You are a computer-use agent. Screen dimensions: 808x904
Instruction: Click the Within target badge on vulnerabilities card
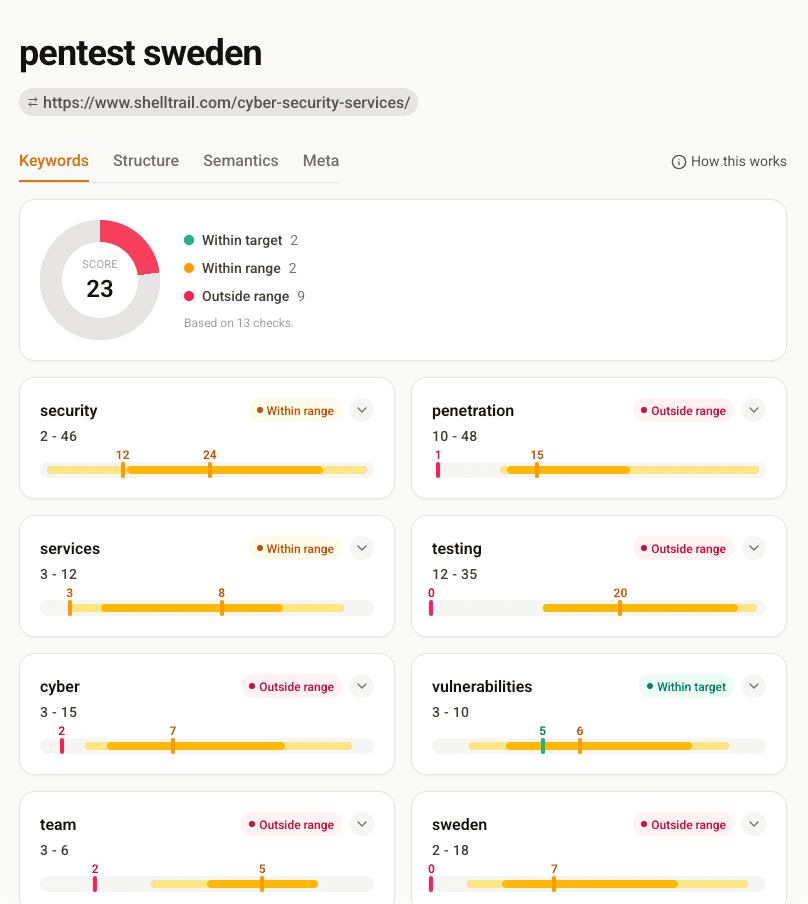click(686, 686)
